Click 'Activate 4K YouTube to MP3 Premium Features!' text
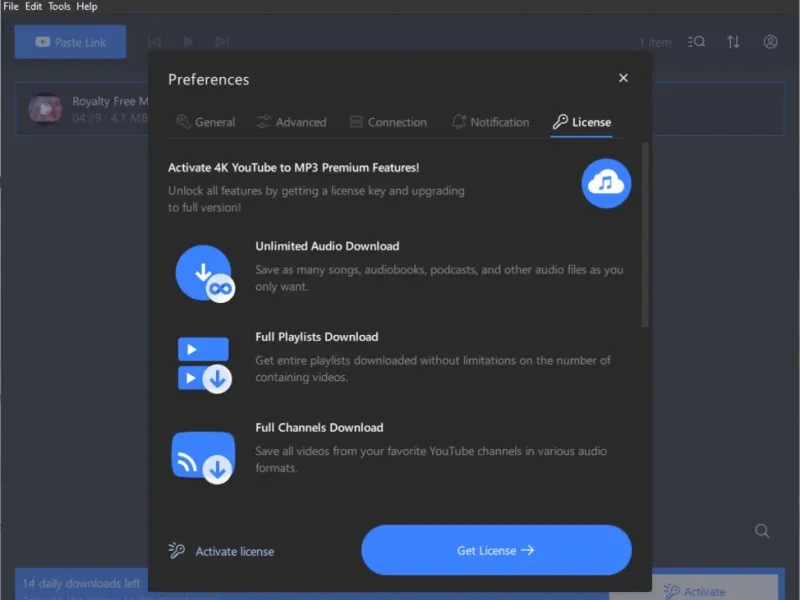 293,167
